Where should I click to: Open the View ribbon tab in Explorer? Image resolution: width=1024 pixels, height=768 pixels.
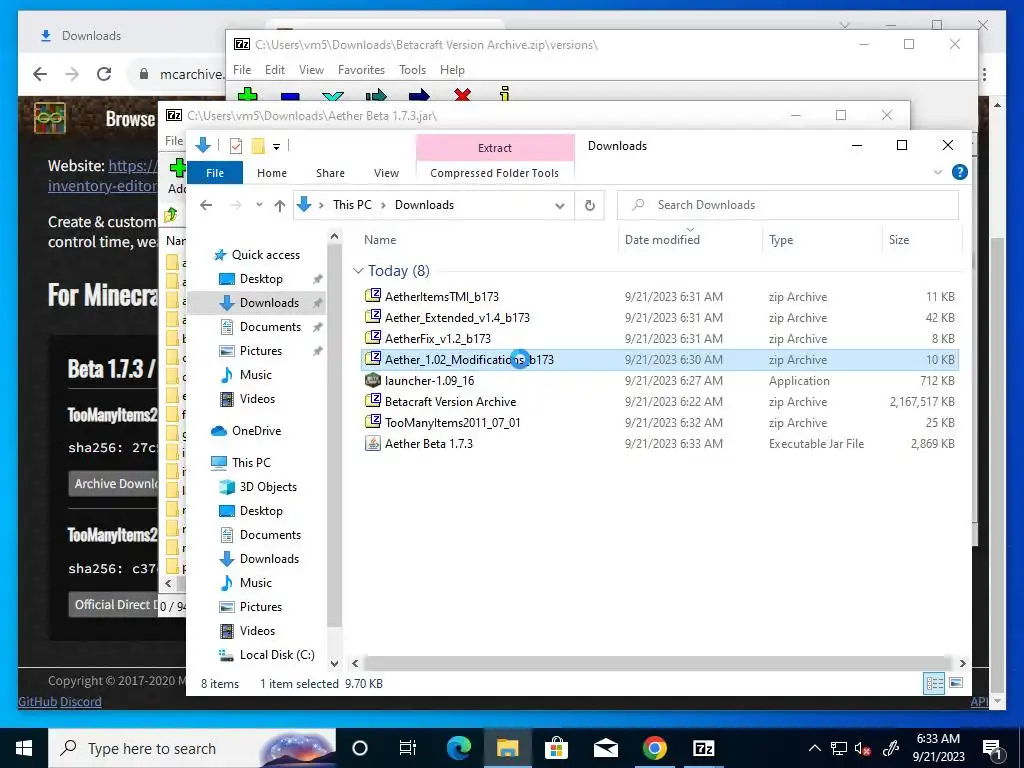pyautogui.click(x=386, y=173)
